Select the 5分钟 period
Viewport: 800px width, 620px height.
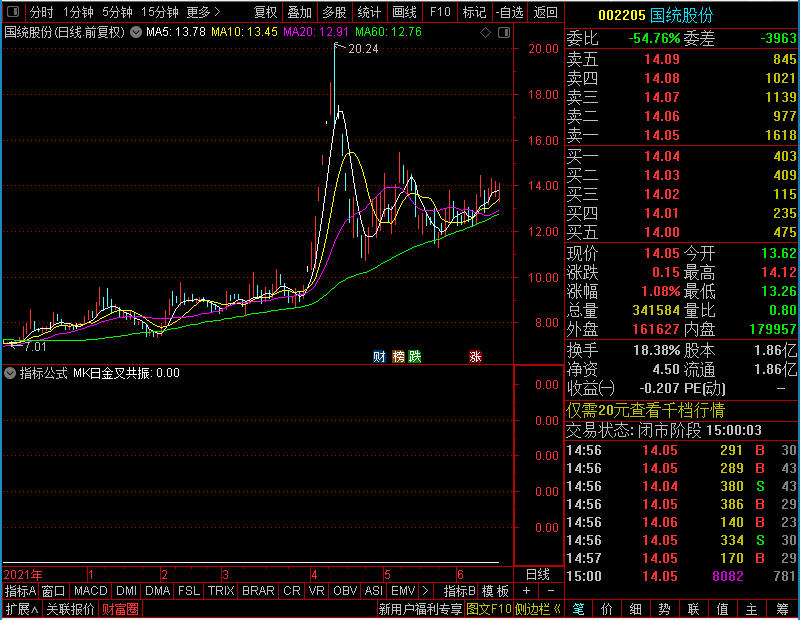pos(117,12)
